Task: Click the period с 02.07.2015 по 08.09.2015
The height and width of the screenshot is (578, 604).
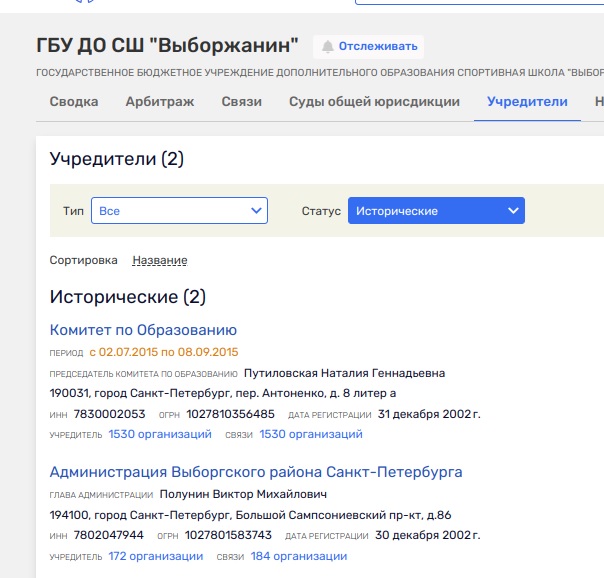Action: [x=164, y=352]
